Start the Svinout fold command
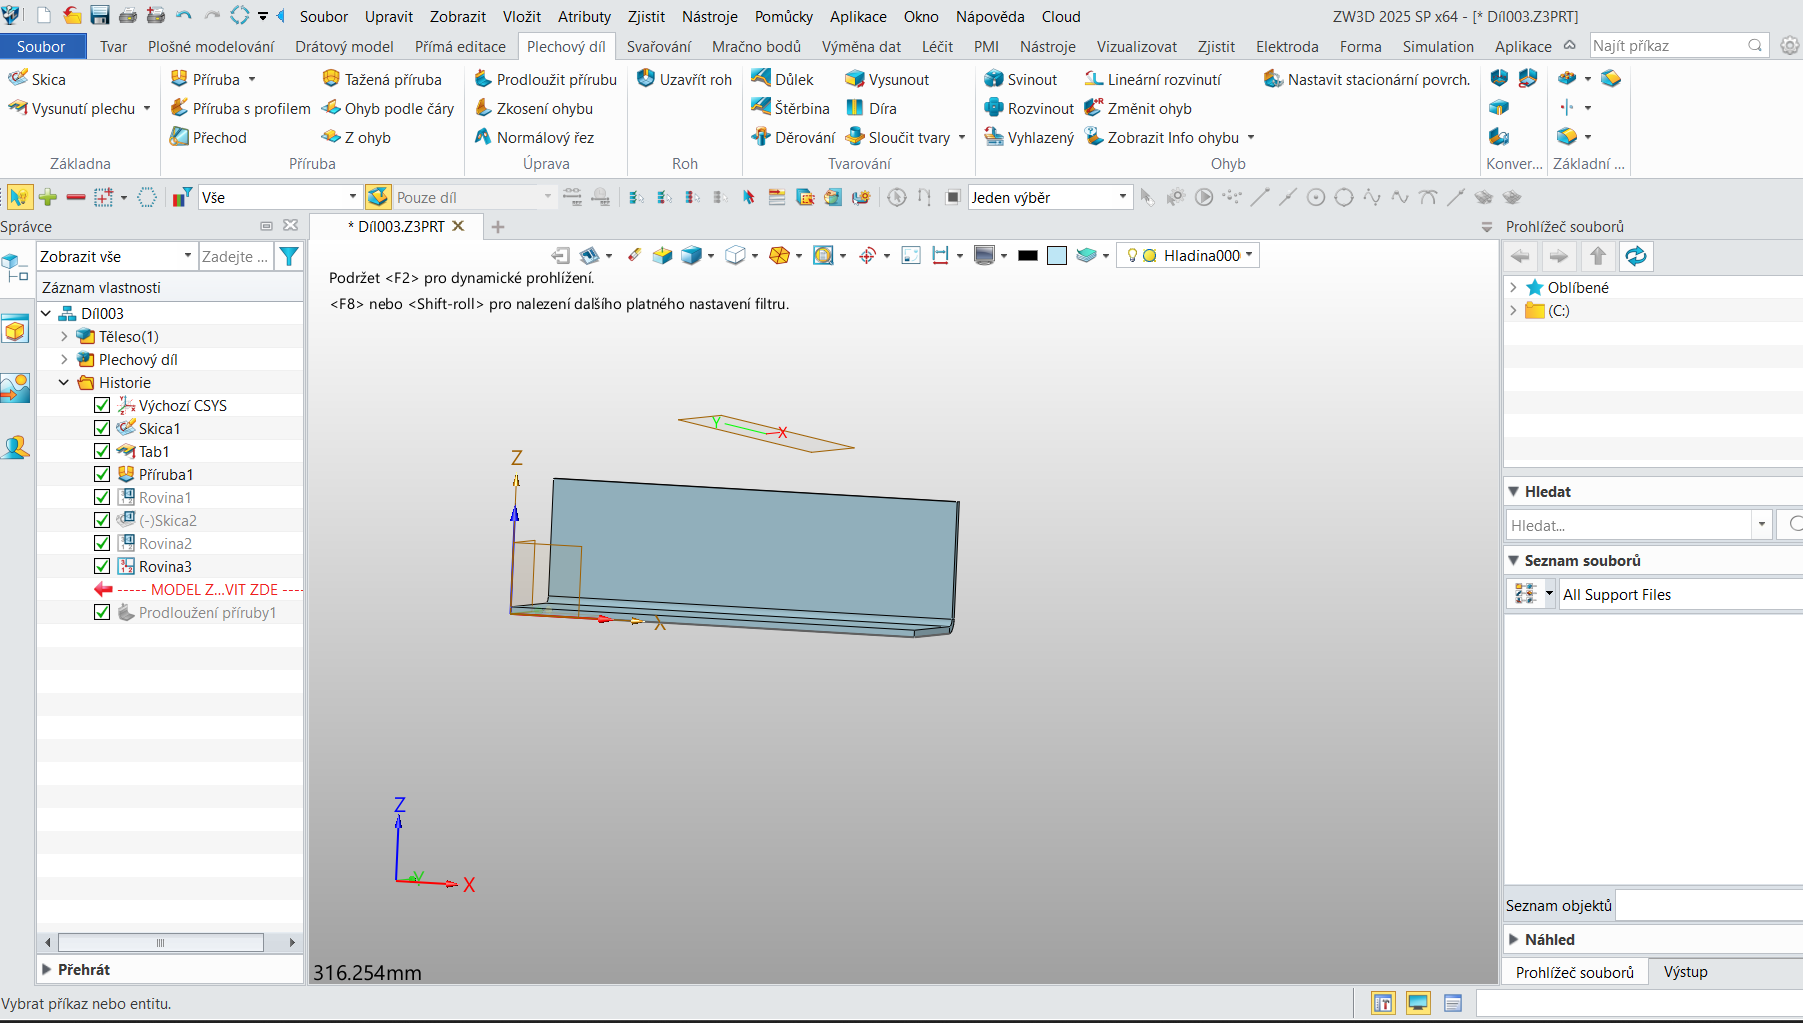 pyautogui.click(x=1020, y=79)
